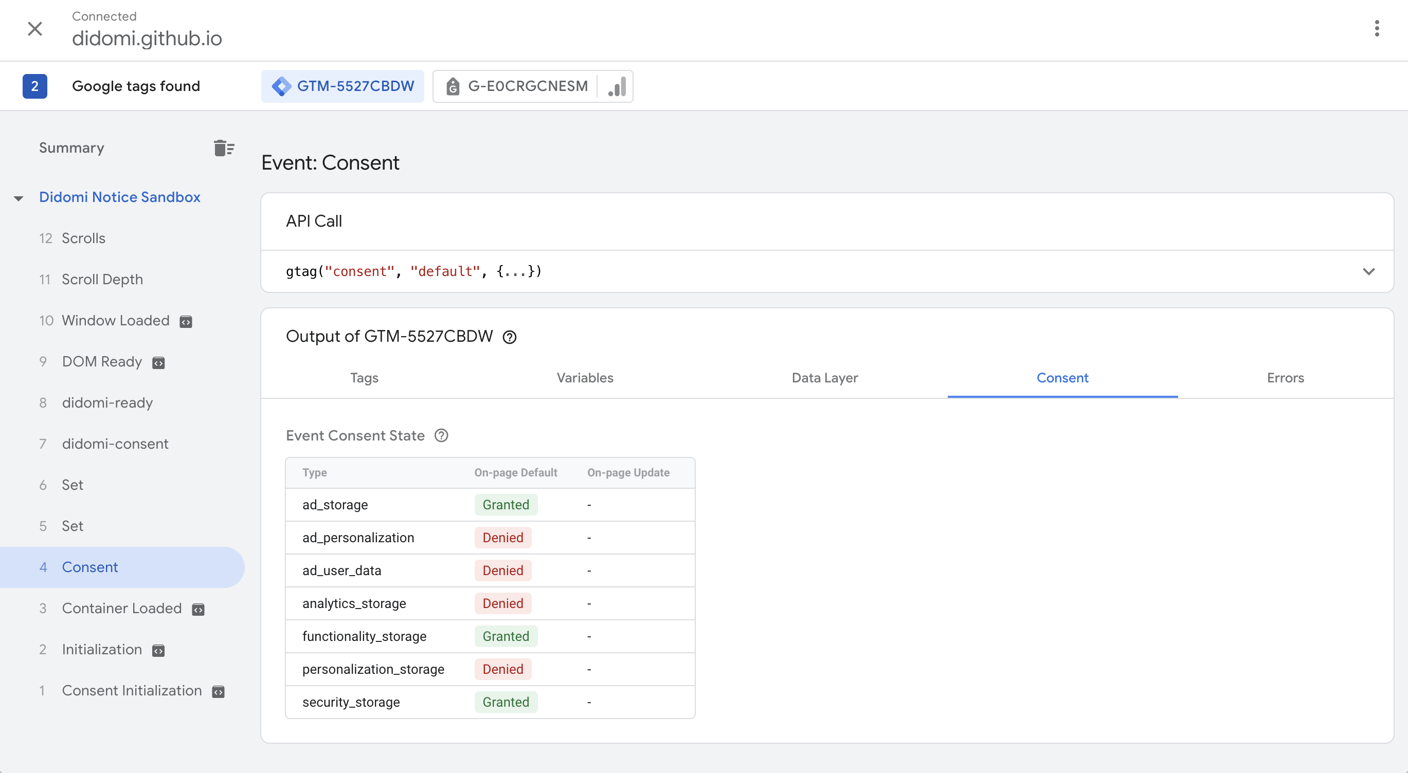Viewport: 1408px width, 773px height.
Task: Switch to the Variables tab
Action: [585, 378]
